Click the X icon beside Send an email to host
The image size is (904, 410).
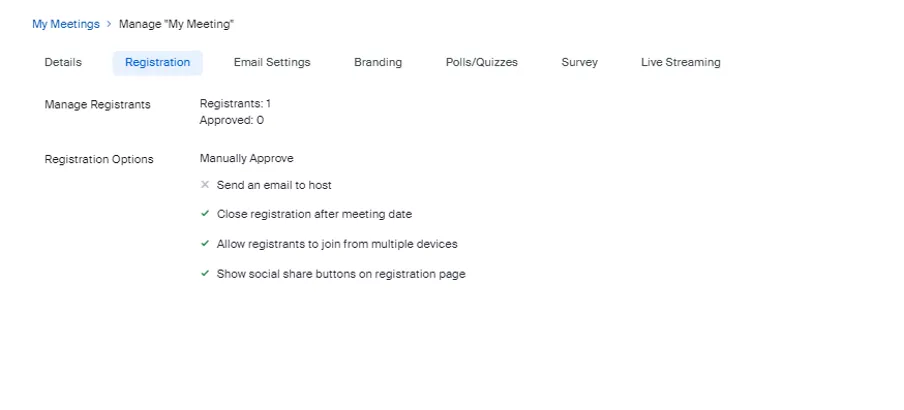tap(205, 185)
